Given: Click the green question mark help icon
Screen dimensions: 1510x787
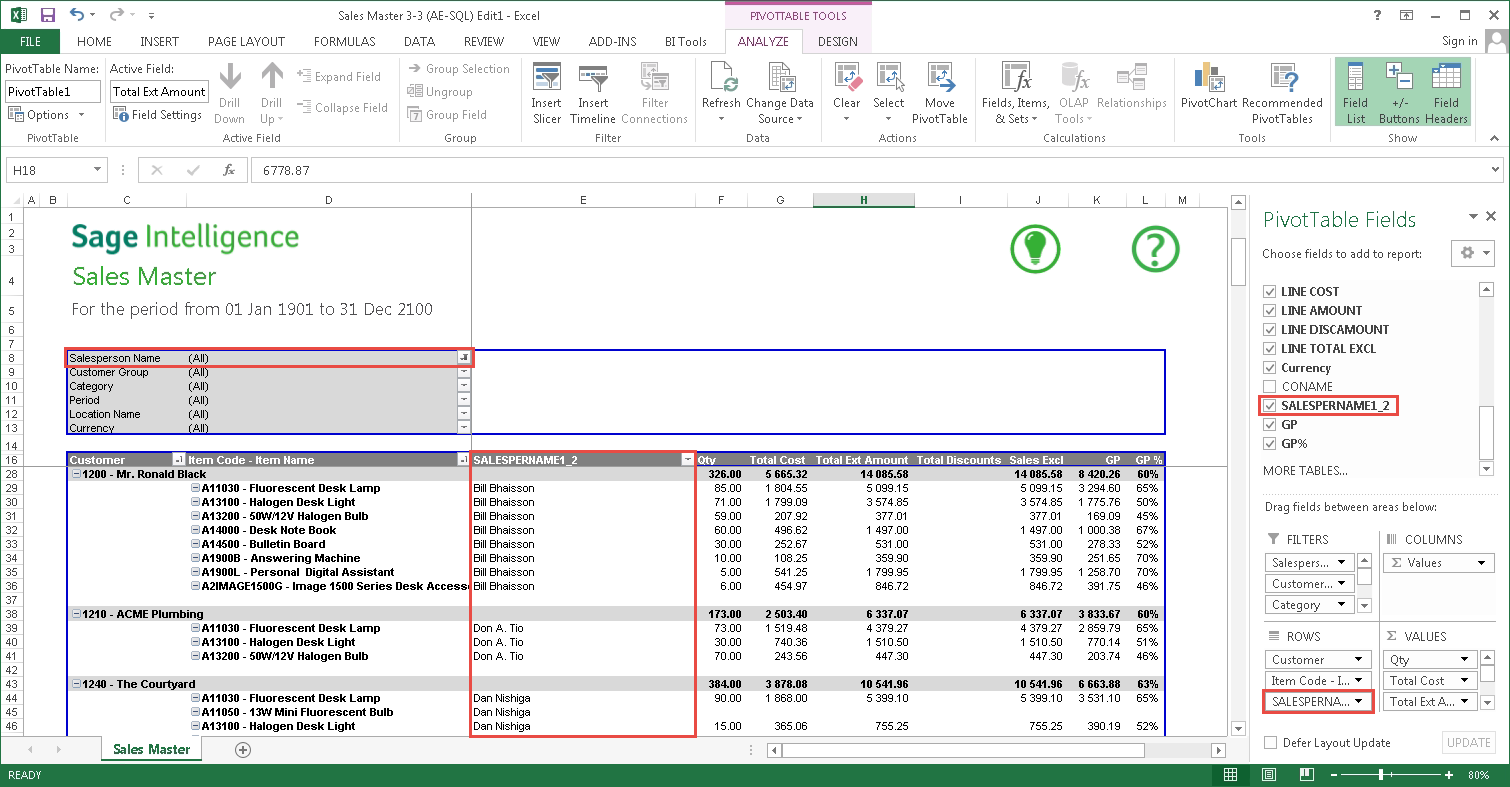Looking at the screenshot, I should coord(1155,247).
